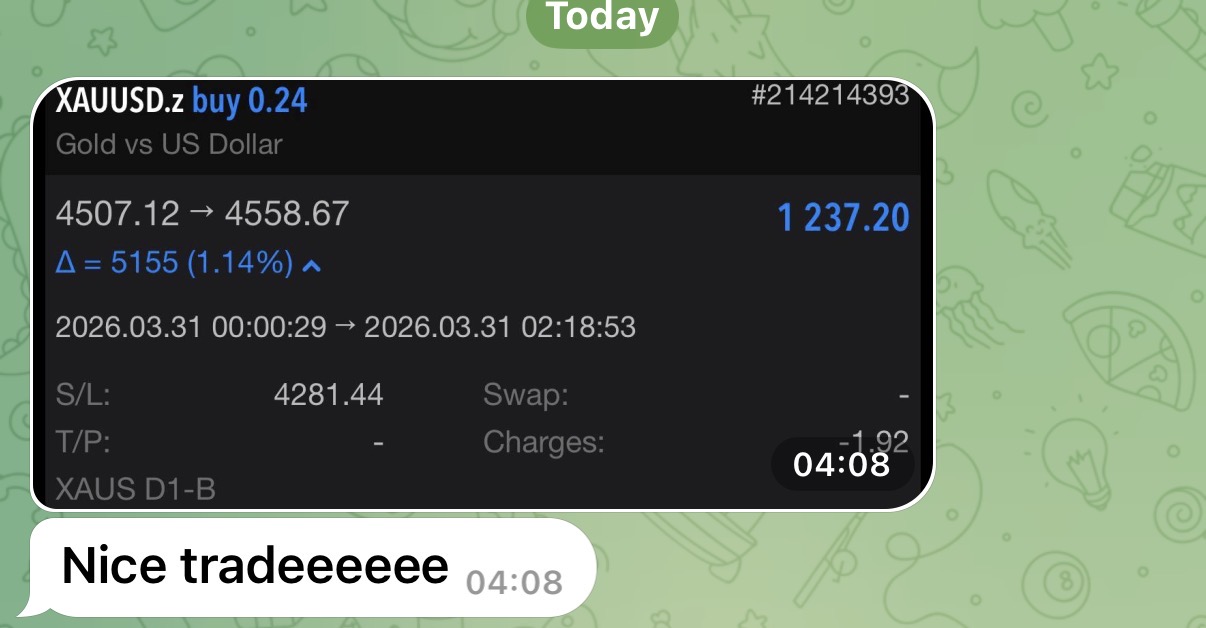Tap the order number #214214393
This screenshot has height=628, width=1206.
(x=829, y=95)
